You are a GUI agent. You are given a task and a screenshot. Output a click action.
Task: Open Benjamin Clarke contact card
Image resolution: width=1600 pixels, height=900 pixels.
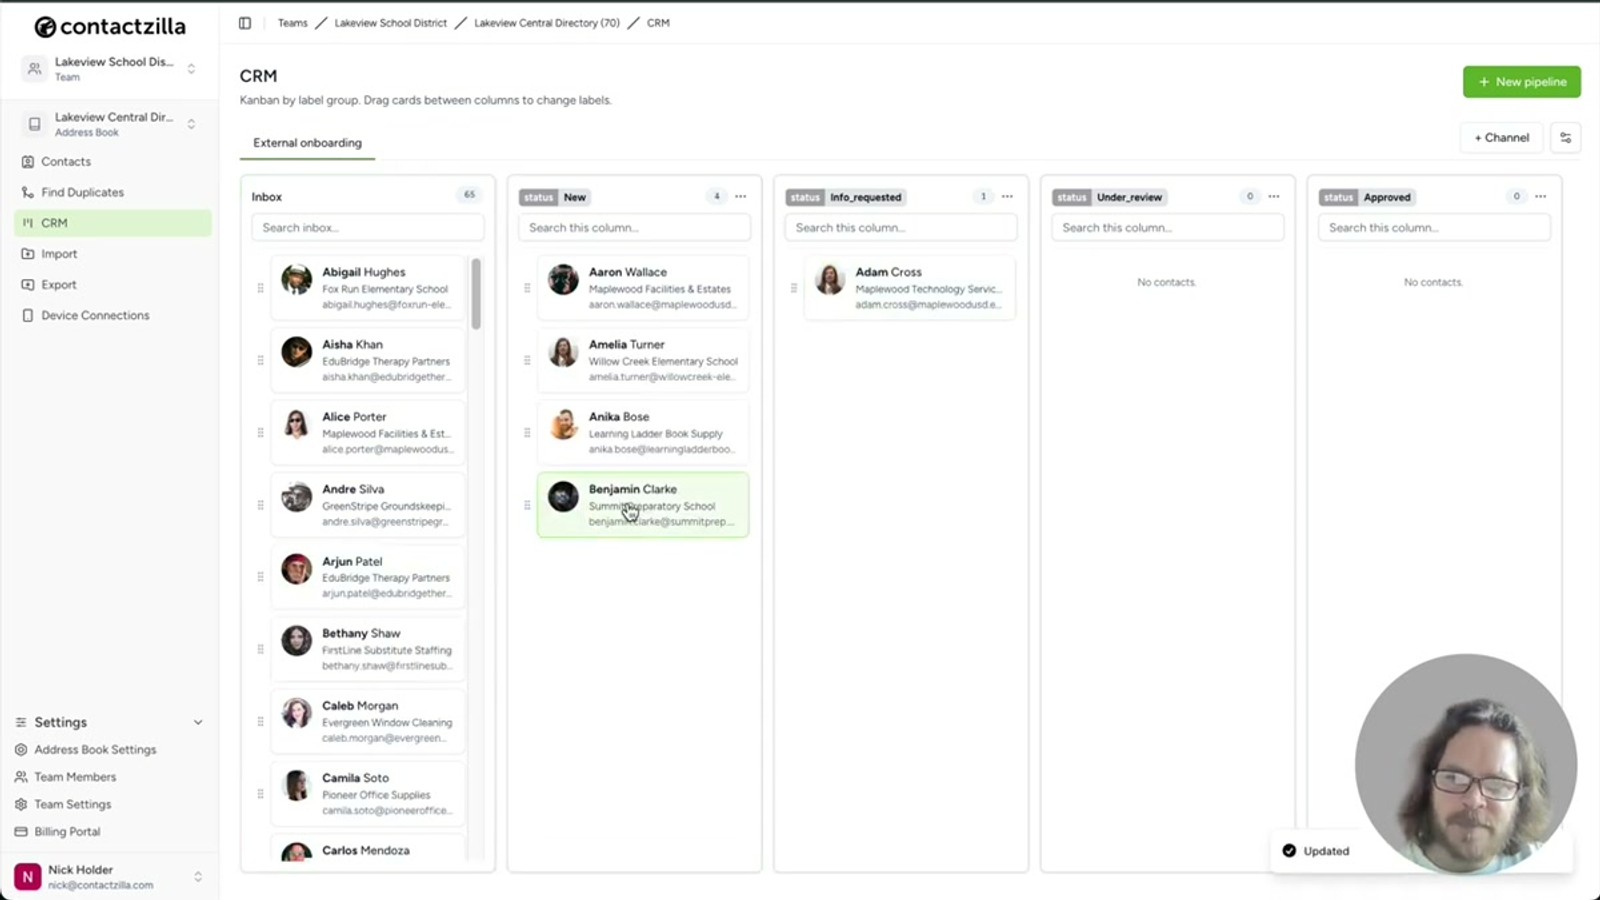[x=643, y=505]
